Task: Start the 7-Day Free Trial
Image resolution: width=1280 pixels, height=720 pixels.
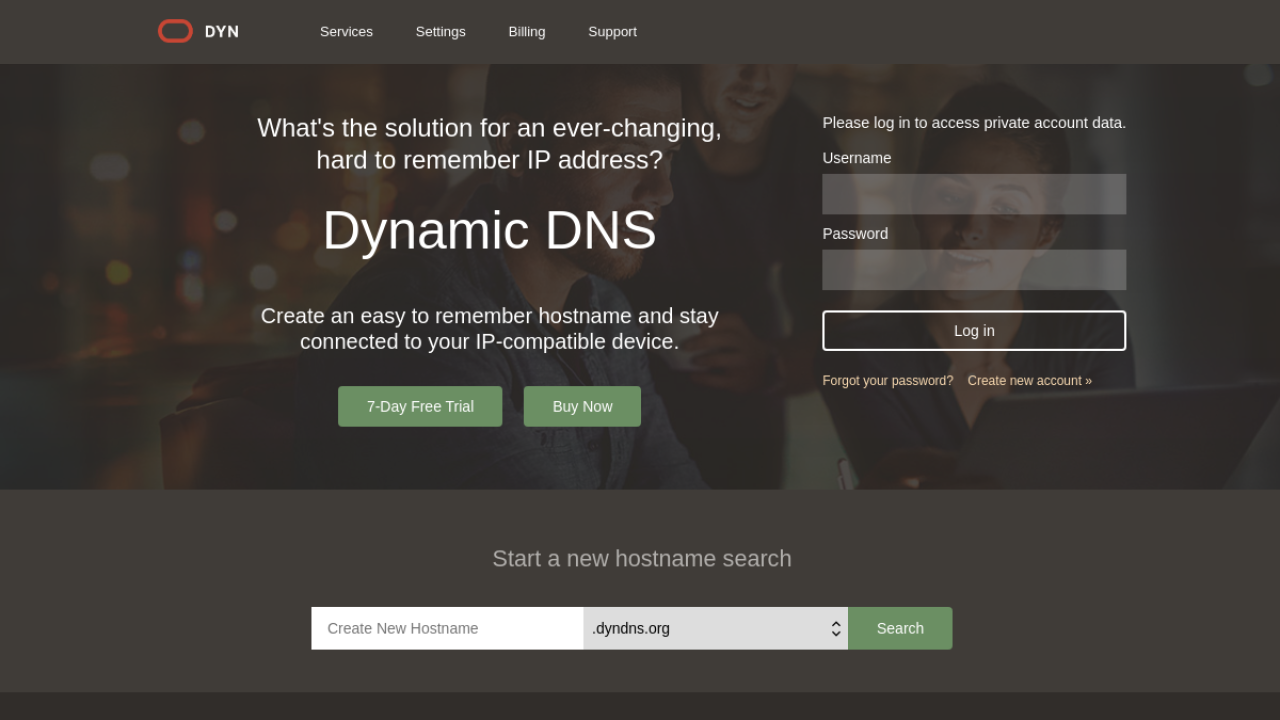Action: click(x=420, y=407)
